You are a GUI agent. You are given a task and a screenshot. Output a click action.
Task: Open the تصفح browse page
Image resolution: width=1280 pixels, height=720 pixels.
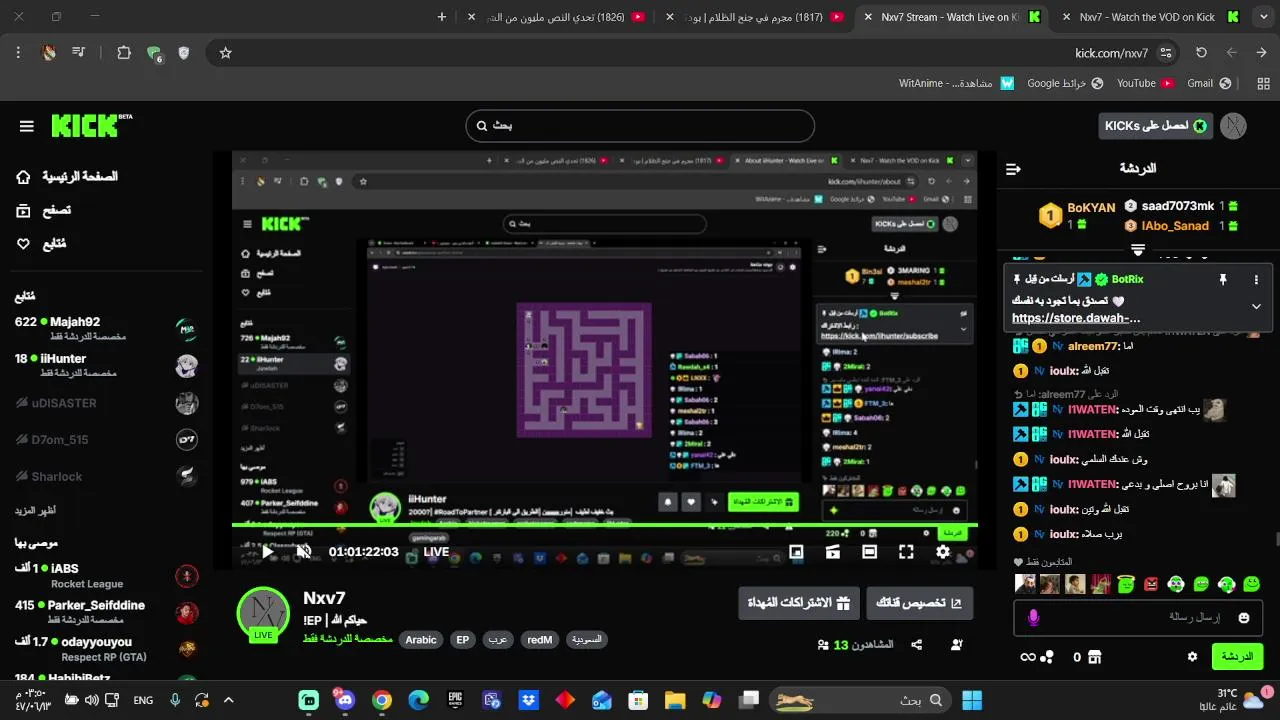[43, 211]
